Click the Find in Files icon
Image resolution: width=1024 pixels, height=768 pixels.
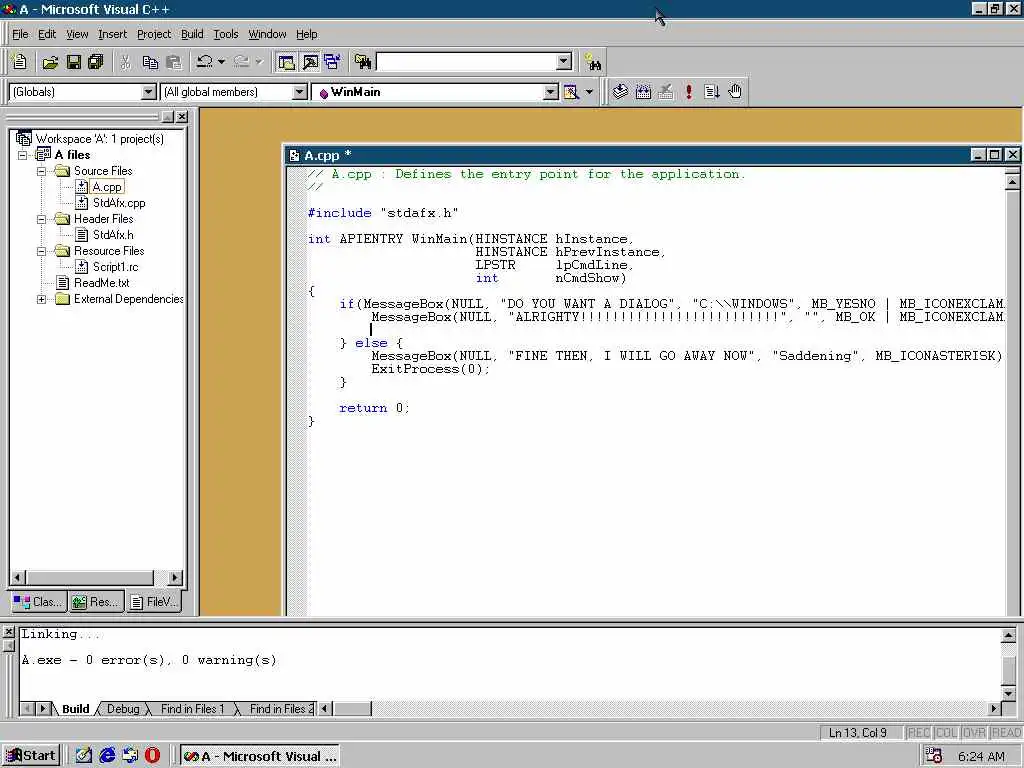(363, 62)
